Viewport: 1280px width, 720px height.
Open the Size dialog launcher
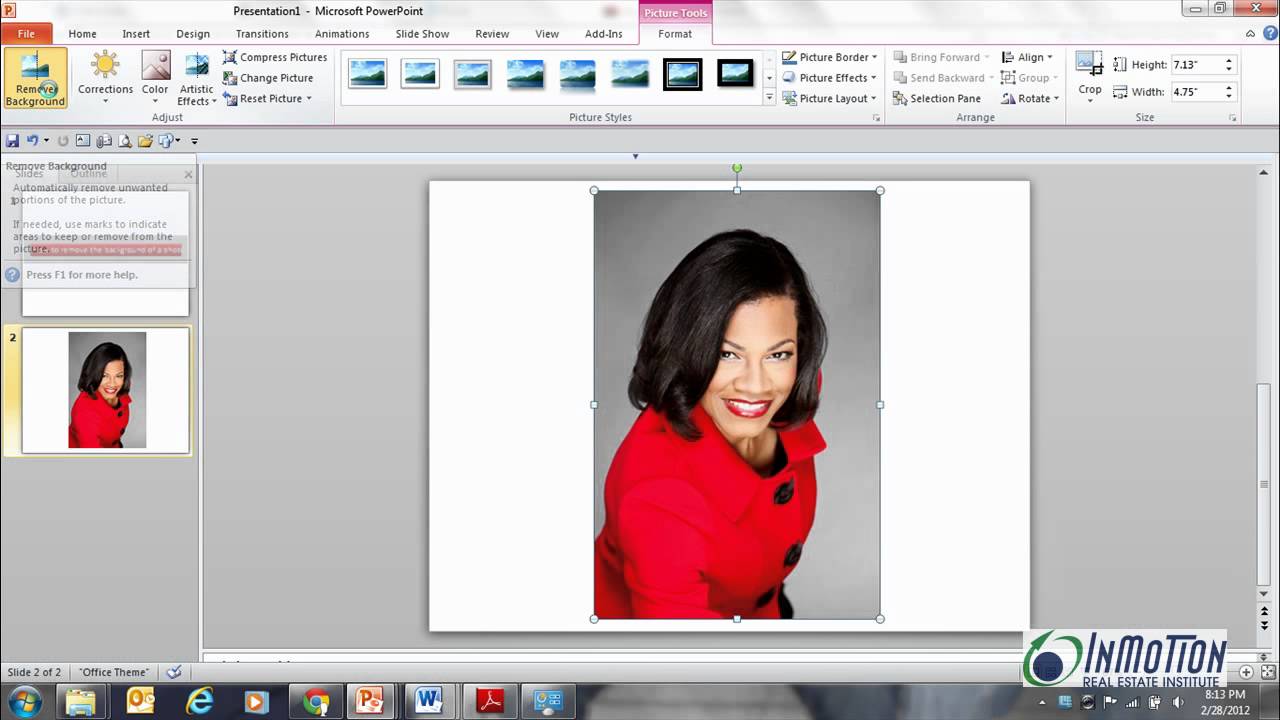pos(1232,118)
